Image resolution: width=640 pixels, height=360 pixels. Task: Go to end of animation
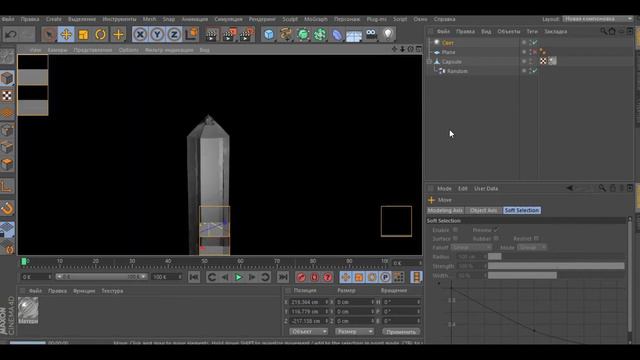click(282, 277)
